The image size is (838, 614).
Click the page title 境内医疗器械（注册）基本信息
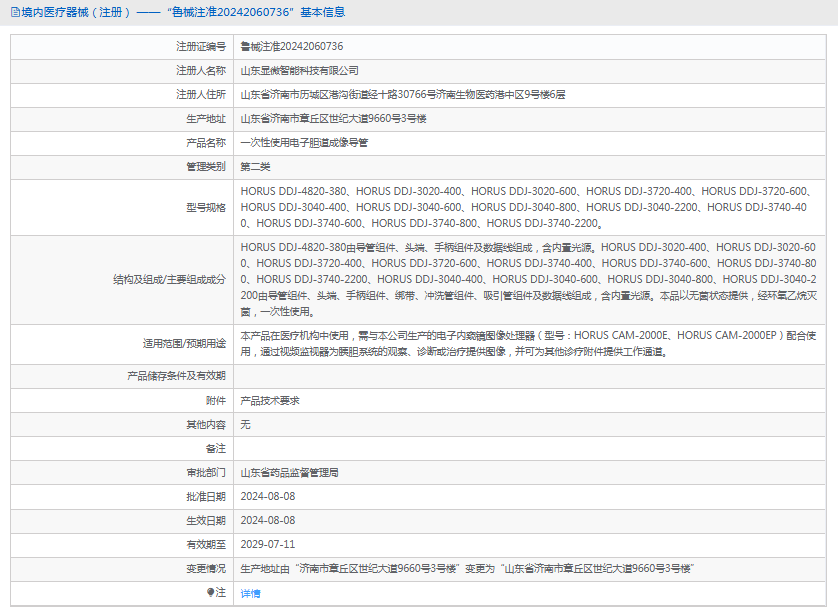[183, 12]
